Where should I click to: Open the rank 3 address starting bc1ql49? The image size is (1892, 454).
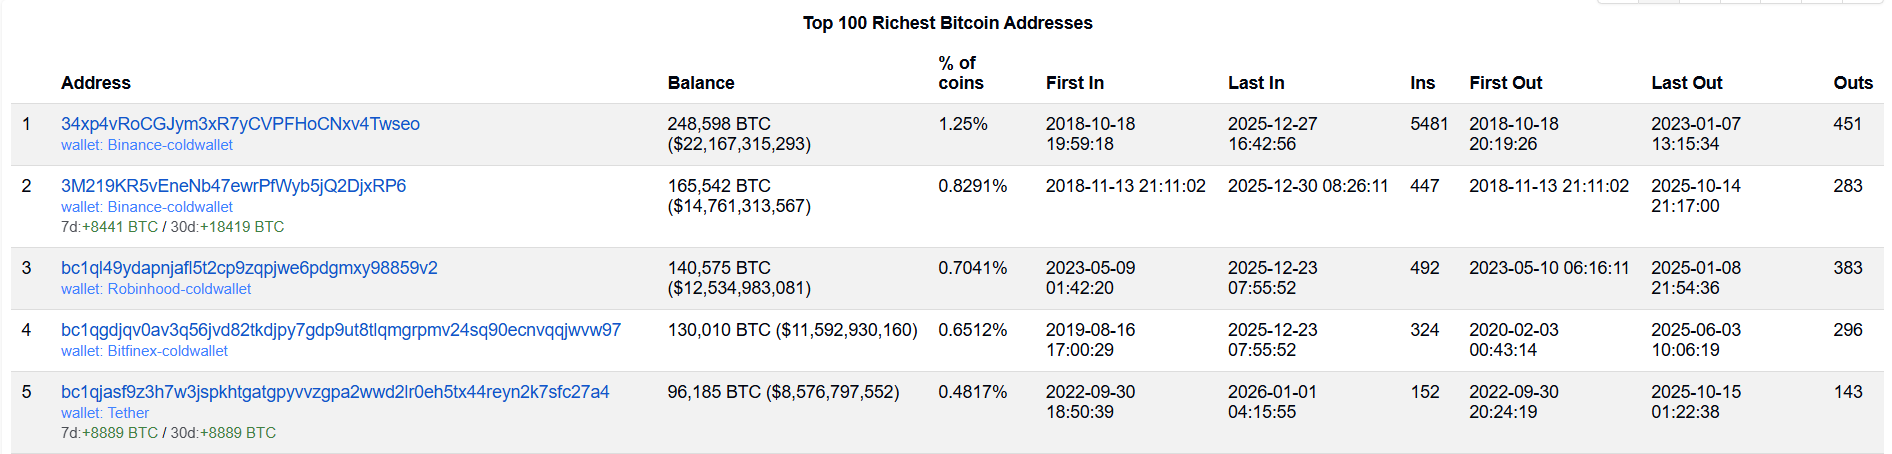249,268
